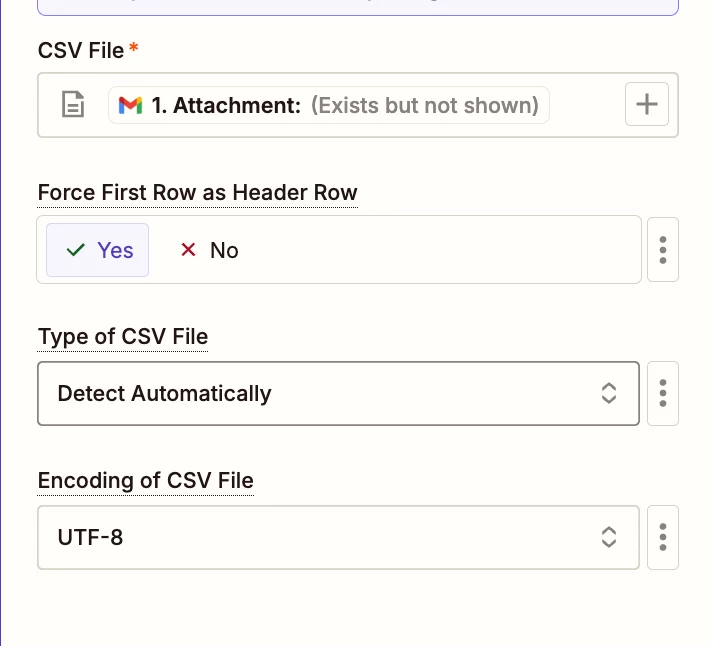
Task: Click the Type of CSV File label
Action: pyautogui.click(x=123, y=337)
